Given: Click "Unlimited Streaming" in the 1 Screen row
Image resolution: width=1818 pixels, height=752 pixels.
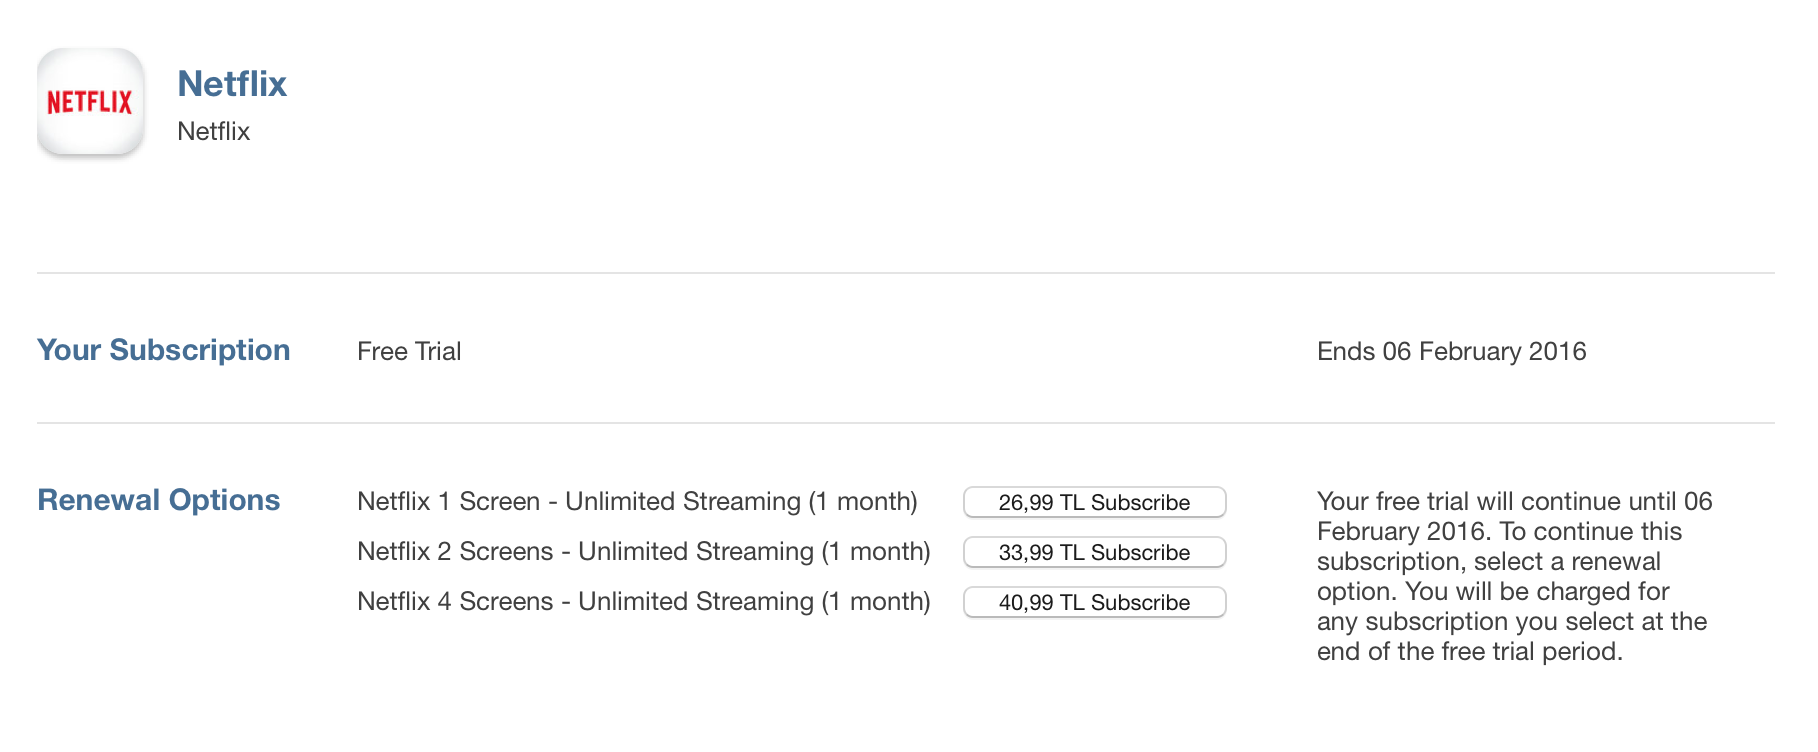Looking at the screenshot, I should click(683, 501).
